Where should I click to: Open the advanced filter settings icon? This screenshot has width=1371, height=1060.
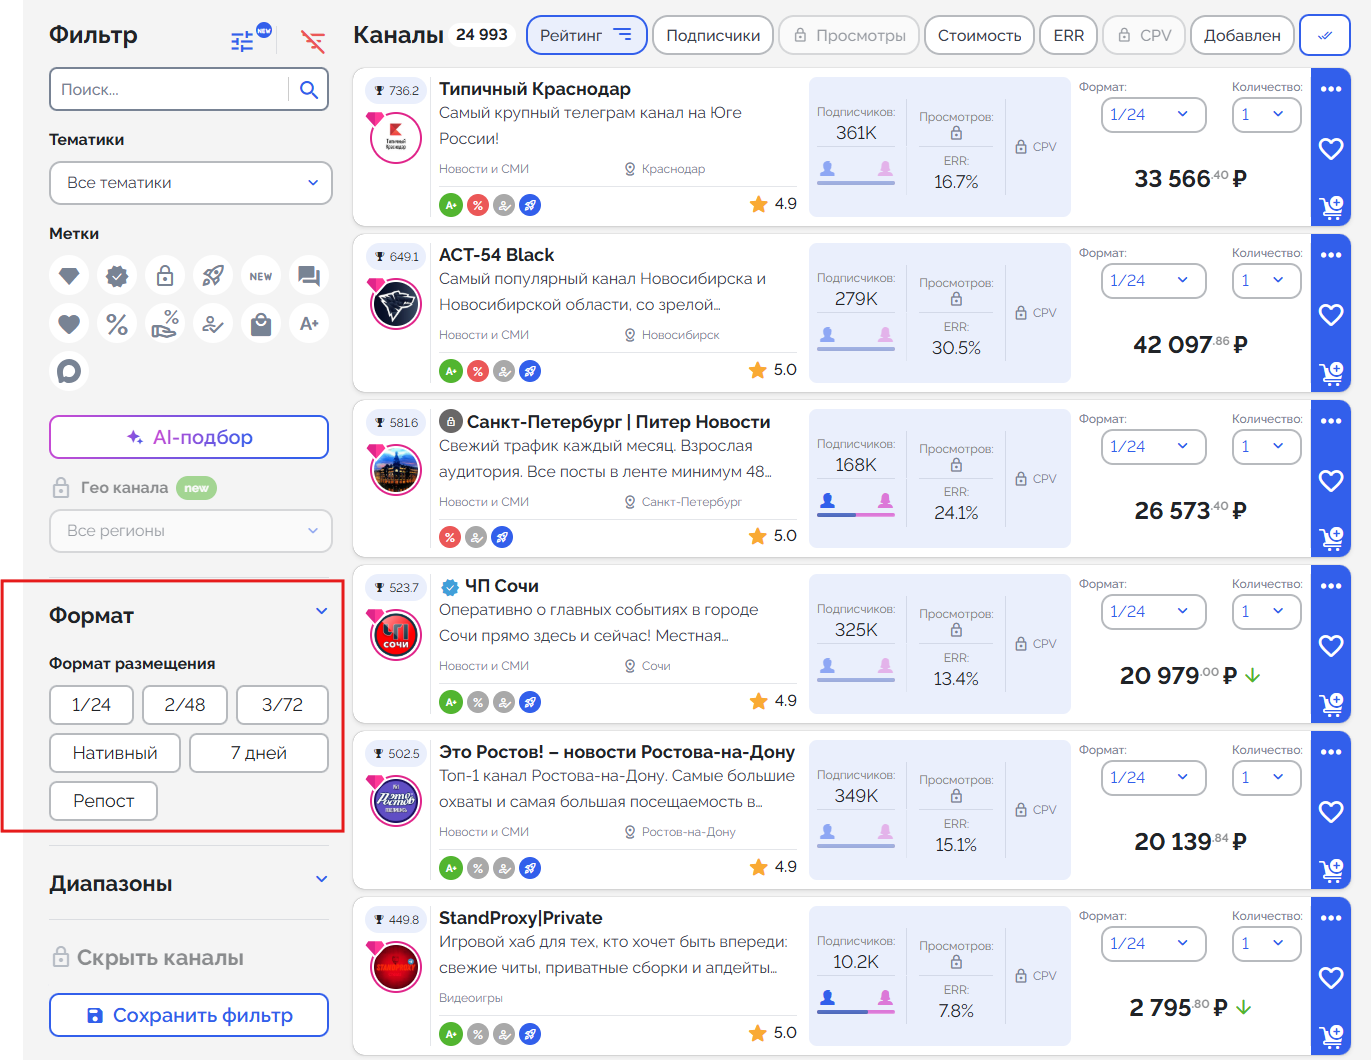coord(243,41)
